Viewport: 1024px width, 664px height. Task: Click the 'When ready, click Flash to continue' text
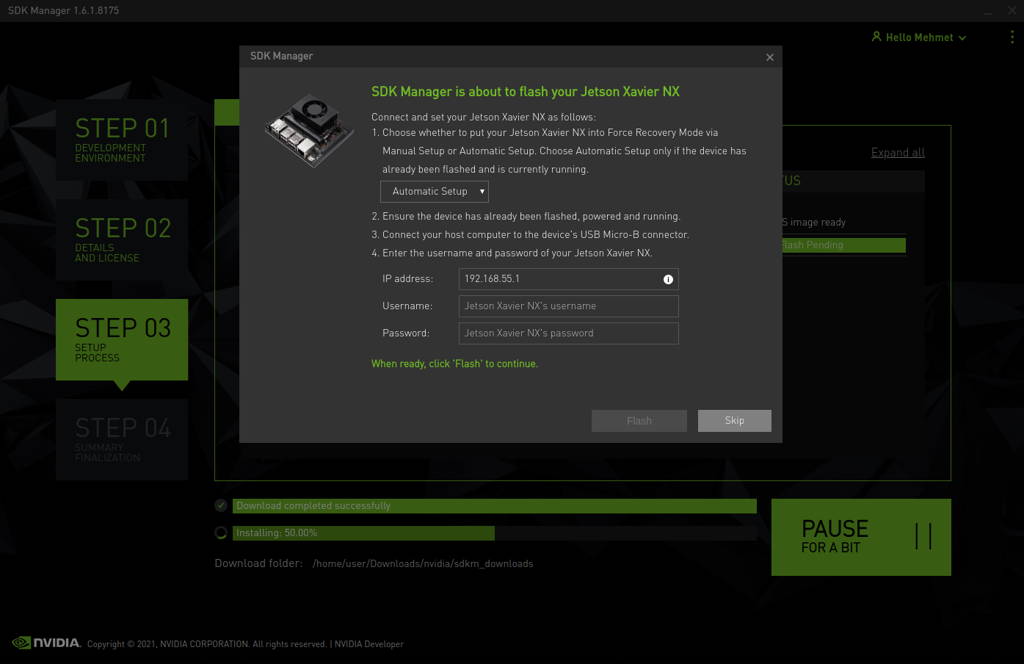(x=455, y=364)
